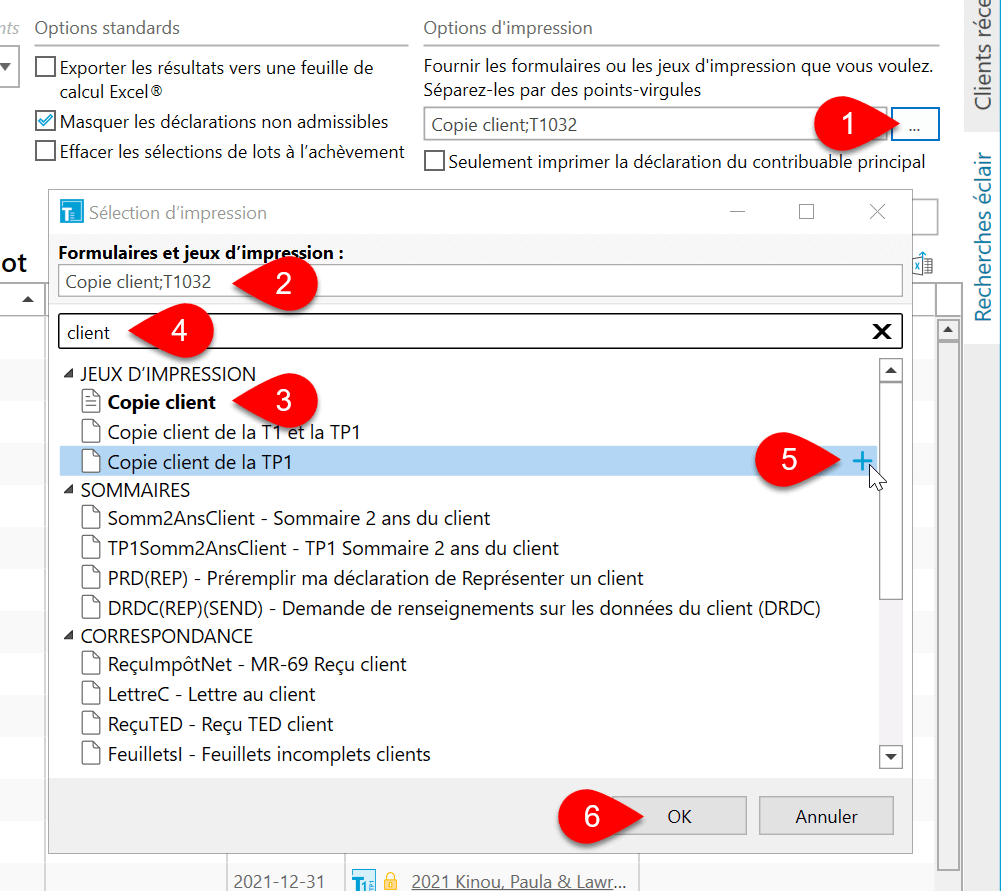Close the Sélection d'impression dialog
Screen dimensions: 1001x891
(877, 212)
